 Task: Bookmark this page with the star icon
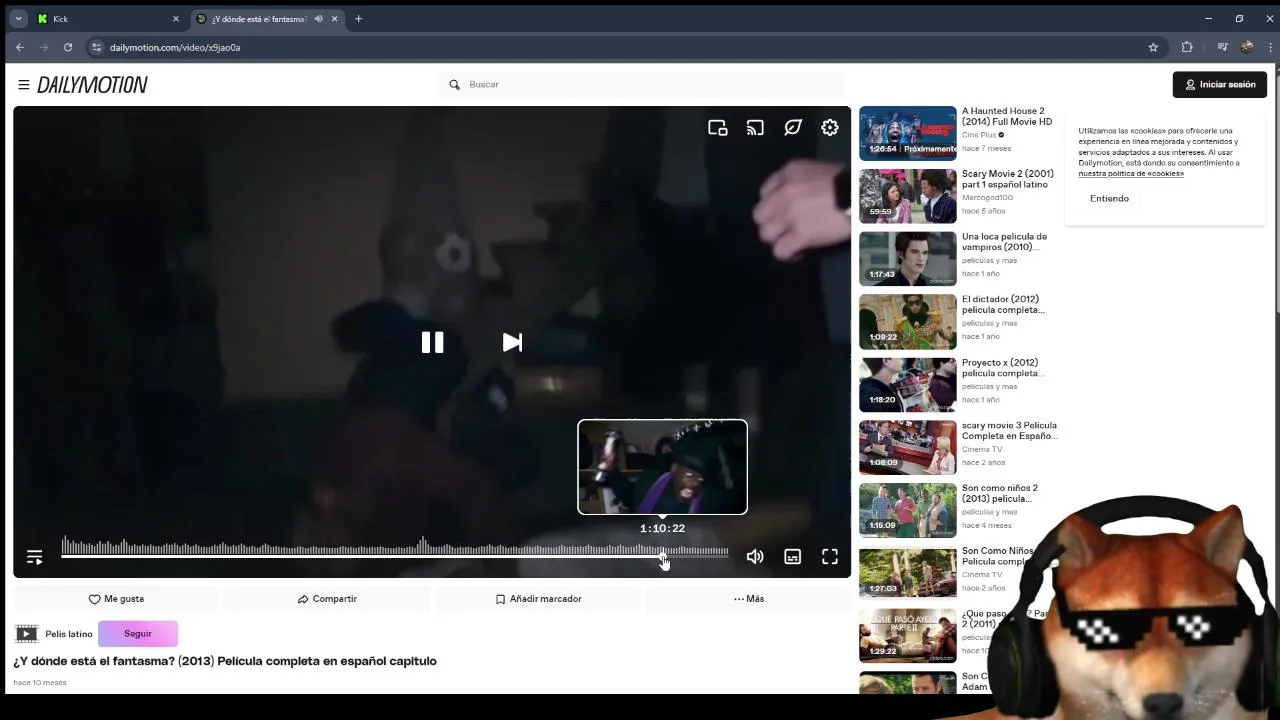click(x=1153, y=47)
